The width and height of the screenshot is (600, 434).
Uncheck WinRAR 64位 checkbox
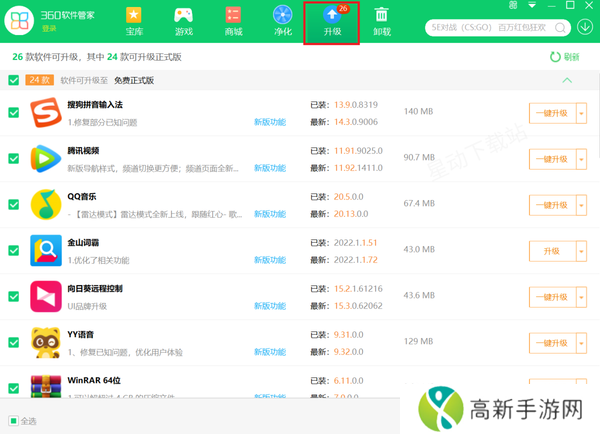click(14, 388)
